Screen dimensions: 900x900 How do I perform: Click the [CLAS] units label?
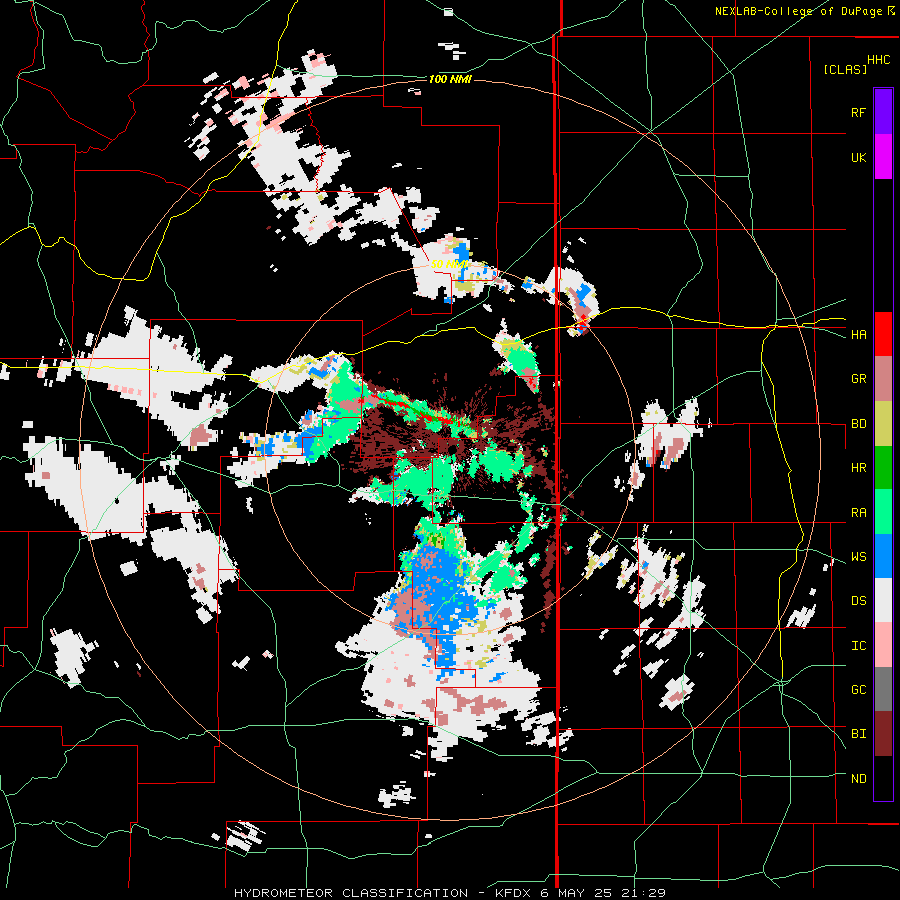(x=845, y=69)
